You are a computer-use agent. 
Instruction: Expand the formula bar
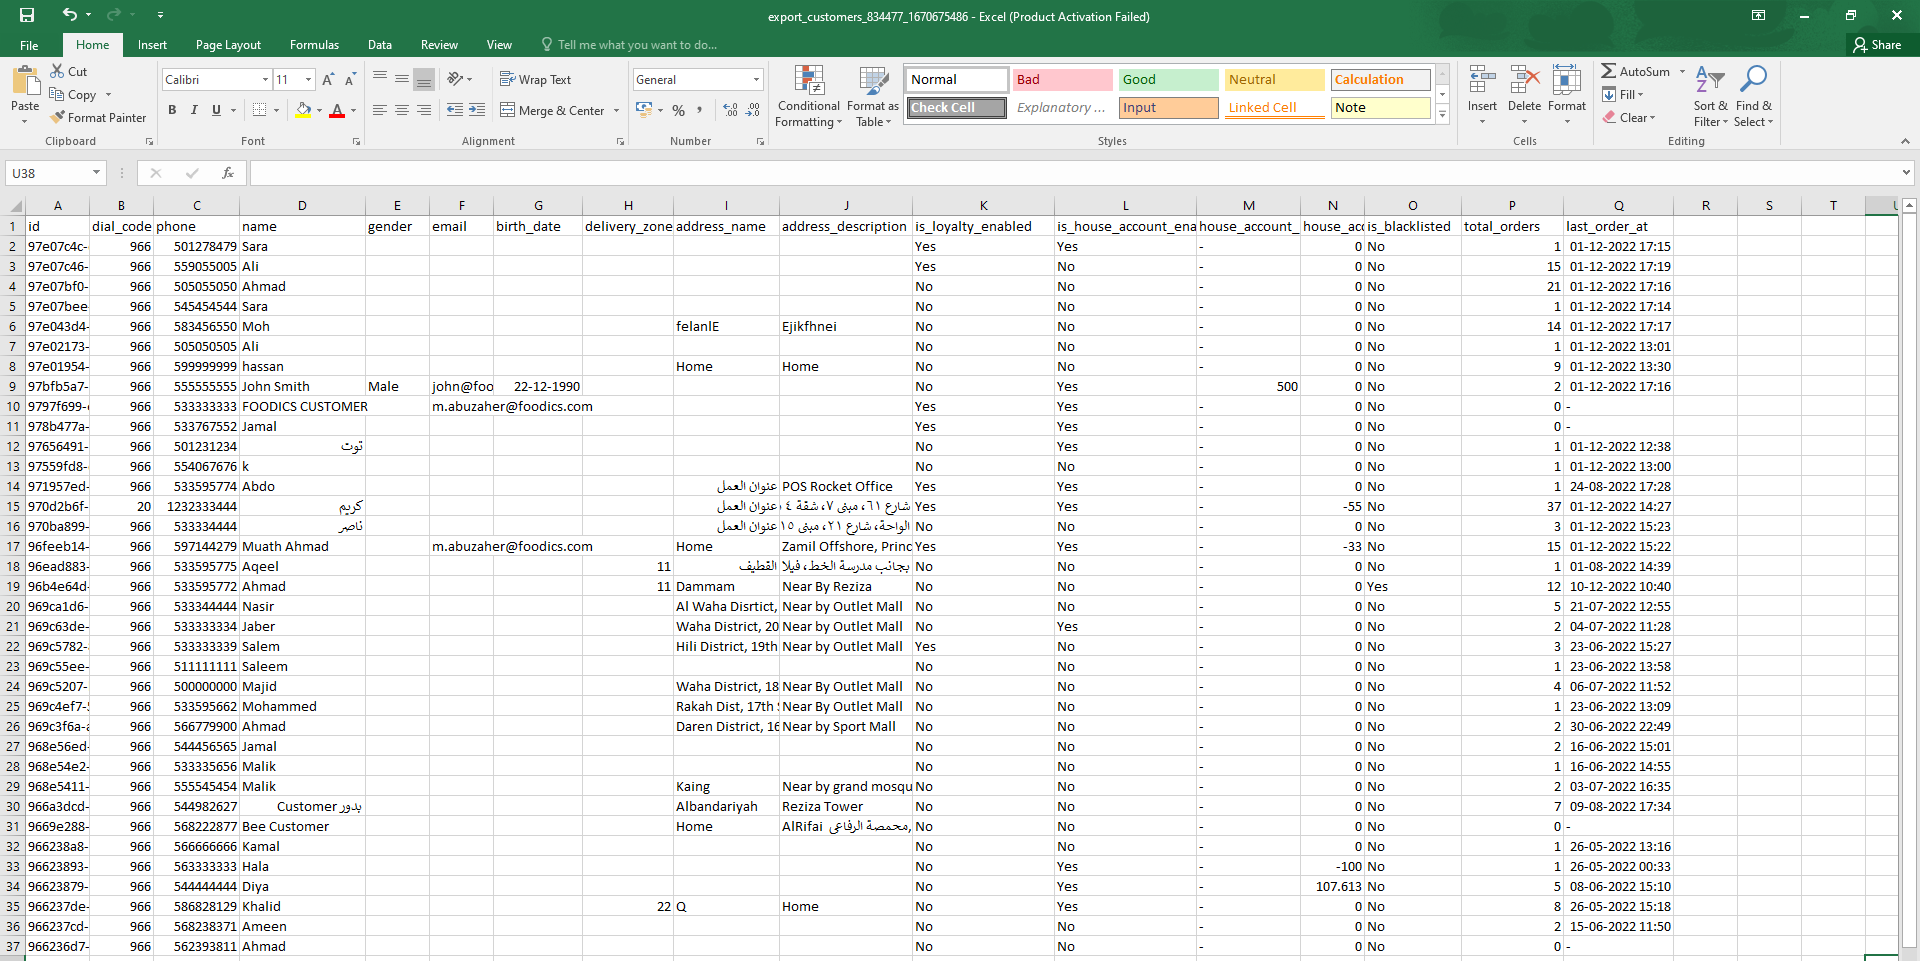pos(1905,173)
